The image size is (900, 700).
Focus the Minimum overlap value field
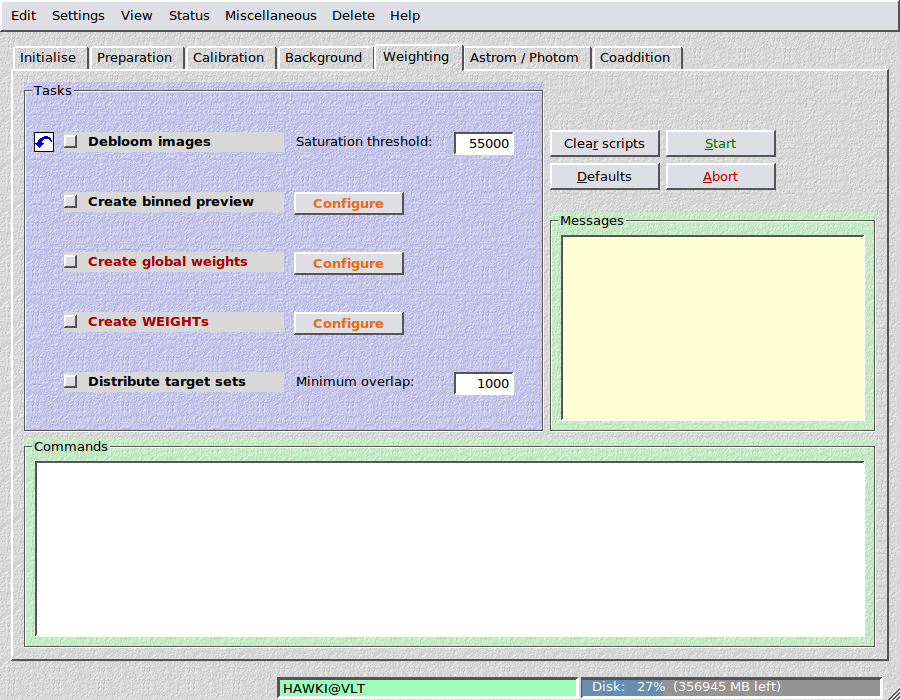tap(484, 383)
